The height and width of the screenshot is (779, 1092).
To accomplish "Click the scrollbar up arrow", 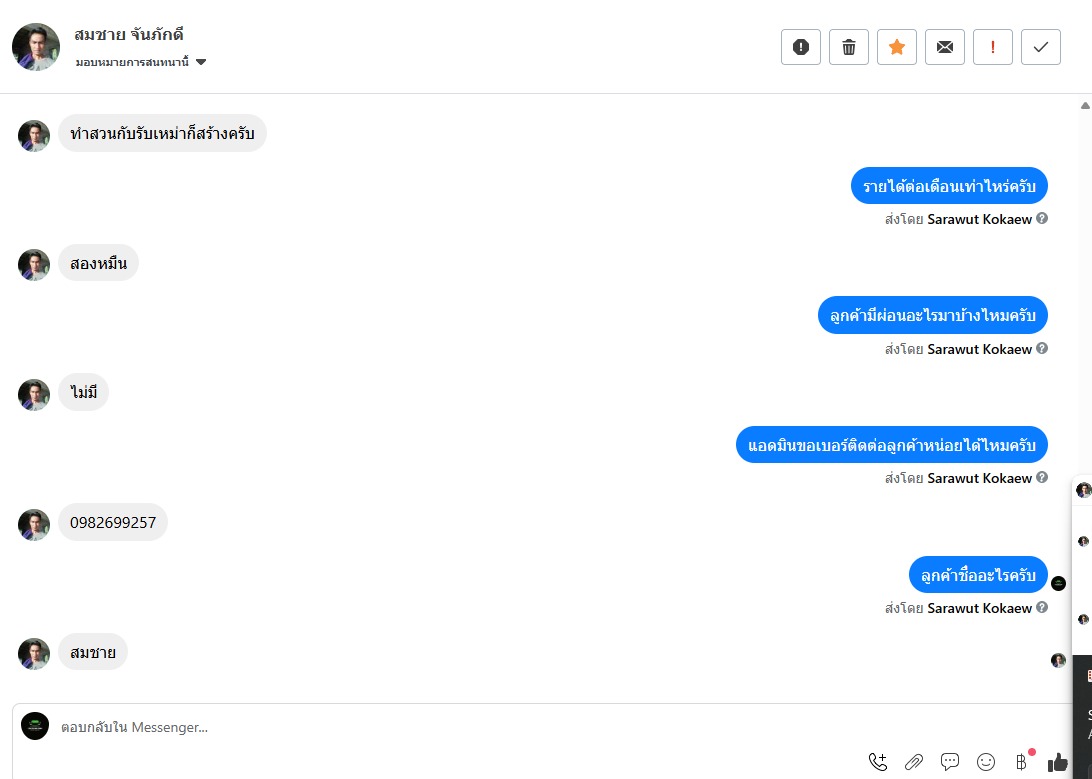I will pos(1085,106).
